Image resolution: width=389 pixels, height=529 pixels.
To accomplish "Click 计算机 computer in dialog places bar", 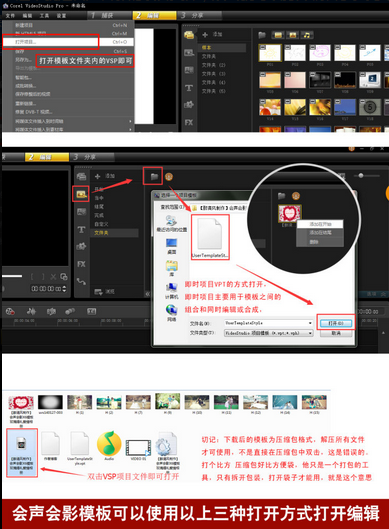I will click(171, 291).
